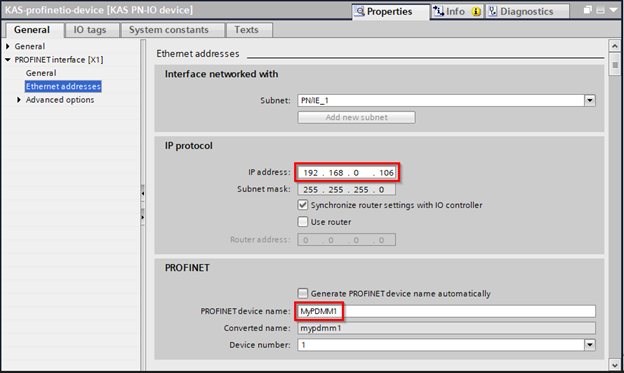Screen dimensions: 624x373
Task: Click the scrollbar down arrow
Action: tap(615, 365)
